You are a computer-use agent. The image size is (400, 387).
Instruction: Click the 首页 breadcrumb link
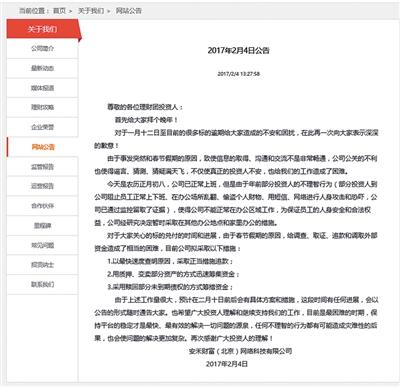[x=59, y=11]
